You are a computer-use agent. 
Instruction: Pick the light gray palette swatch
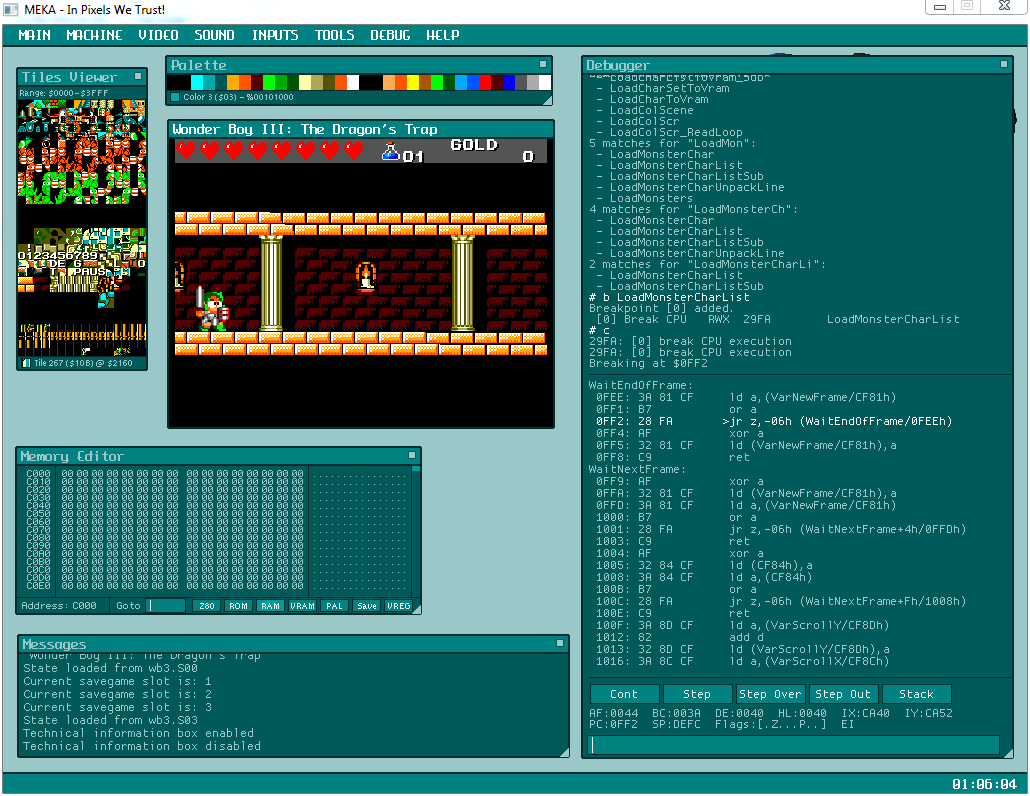[x=533, y=82]
